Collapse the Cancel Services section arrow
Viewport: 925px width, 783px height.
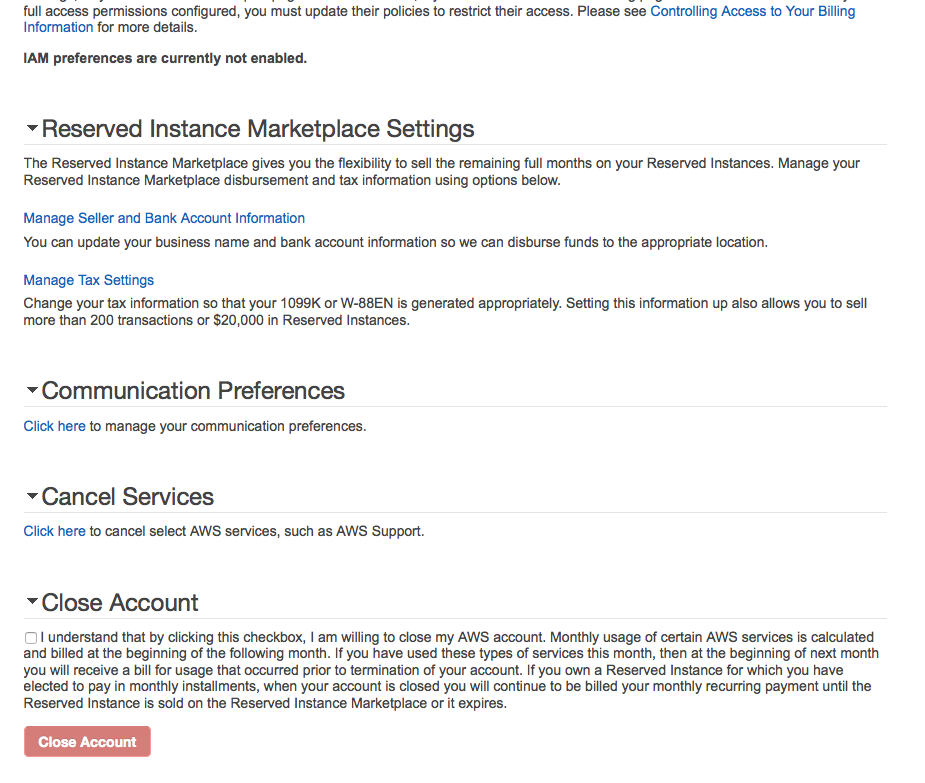[x=32, y=496]
